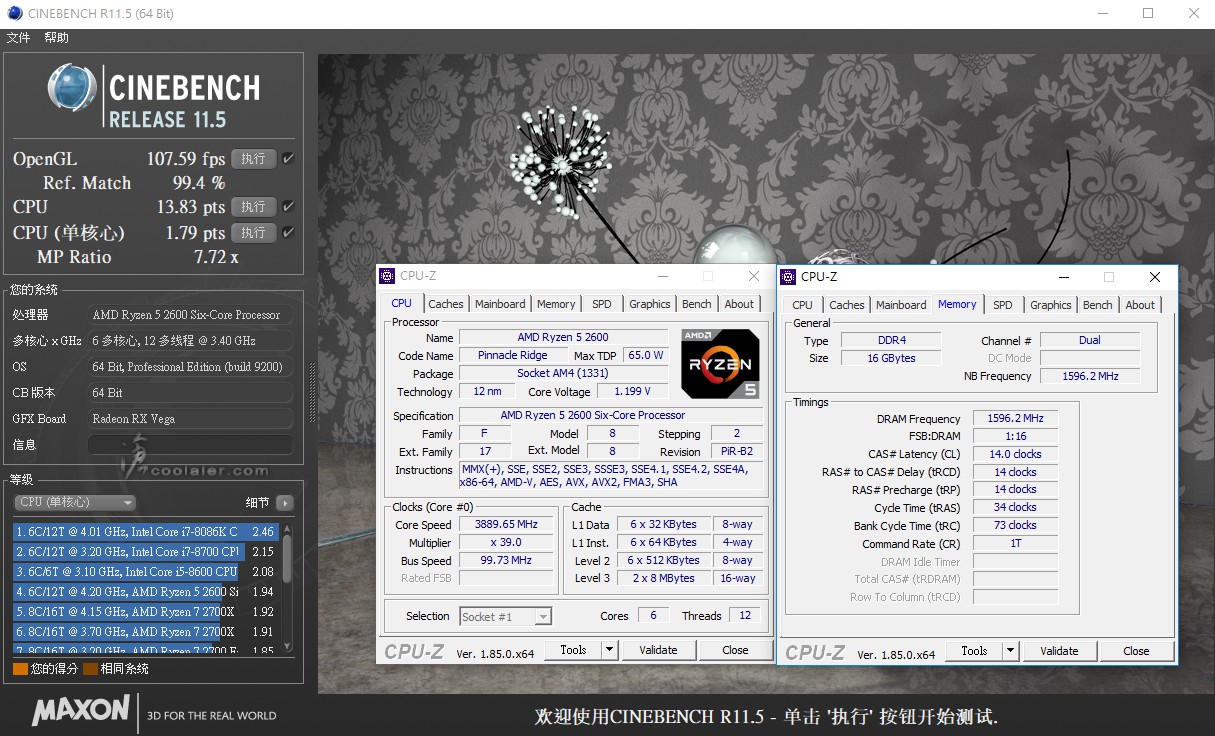The height and width of the screenshot is (736, 1215).
Task: Switch to Graphics tab in left CPU-Z
Action: pyautogui.click(x=650, y=304)
